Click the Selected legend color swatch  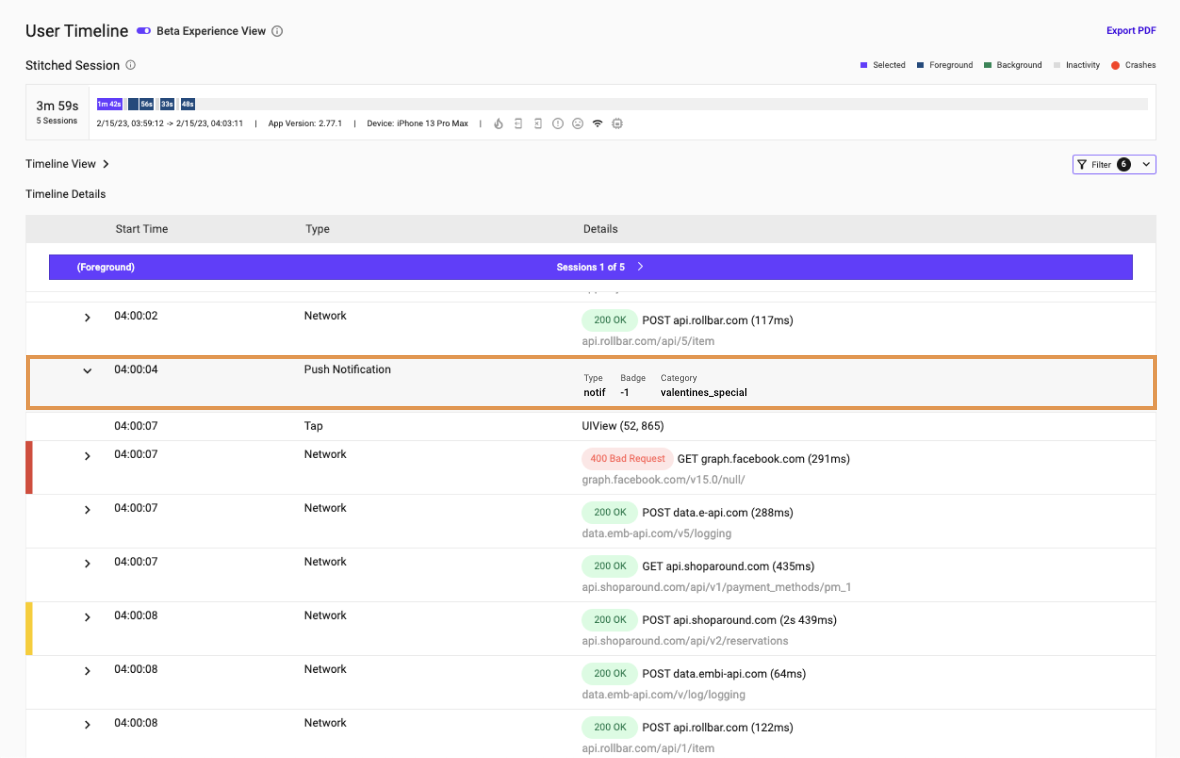(x=863, y=65)
